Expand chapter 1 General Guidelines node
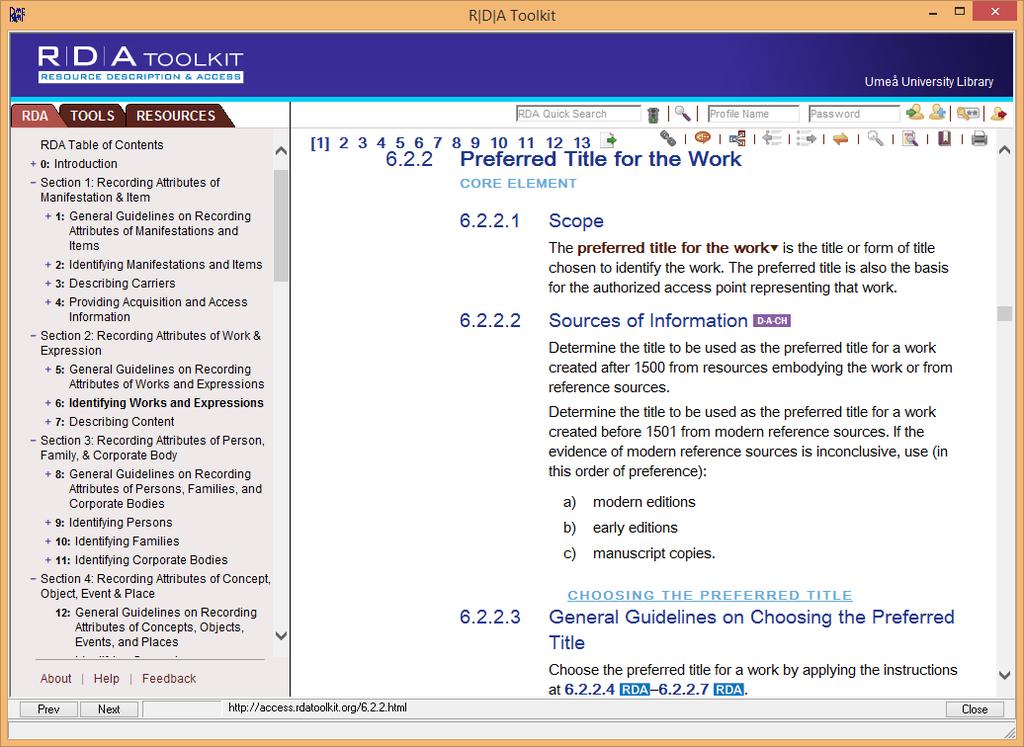Screen dimensions: 1024x747 tap(48, 216)
